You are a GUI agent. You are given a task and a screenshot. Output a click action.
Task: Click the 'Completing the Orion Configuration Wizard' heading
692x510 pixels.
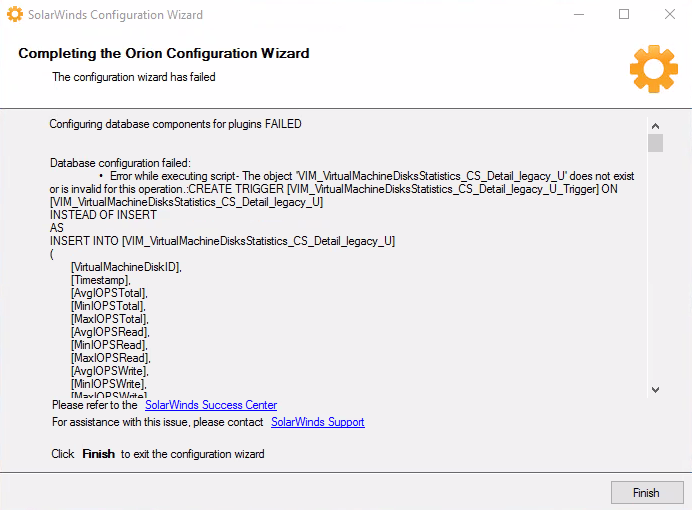click(x=164, y=53)
